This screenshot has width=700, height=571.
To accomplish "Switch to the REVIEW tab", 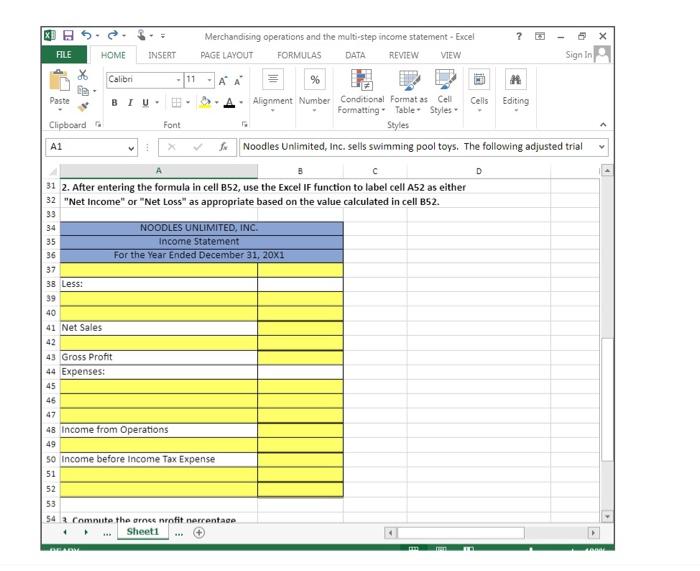I will pos(404,55).
